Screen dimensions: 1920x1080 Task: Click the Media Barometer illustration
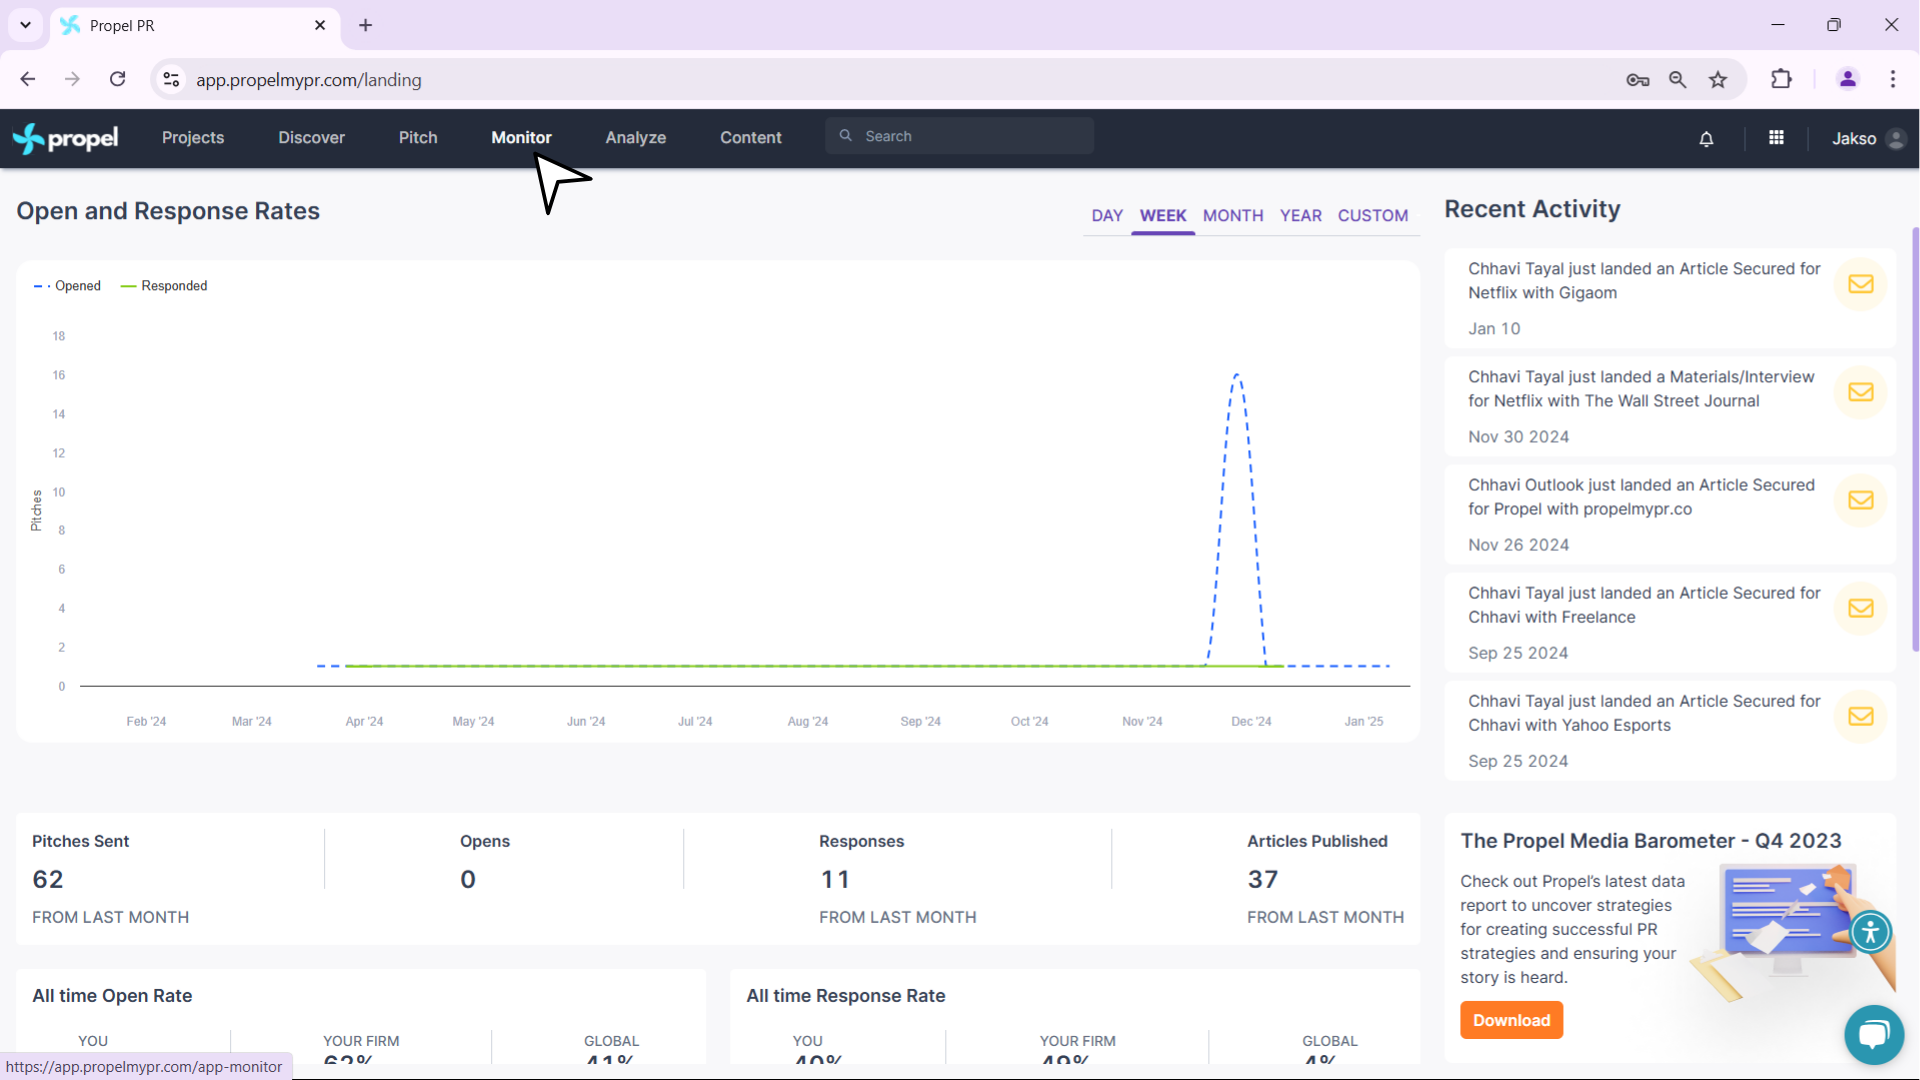(x=1792, y=930)
